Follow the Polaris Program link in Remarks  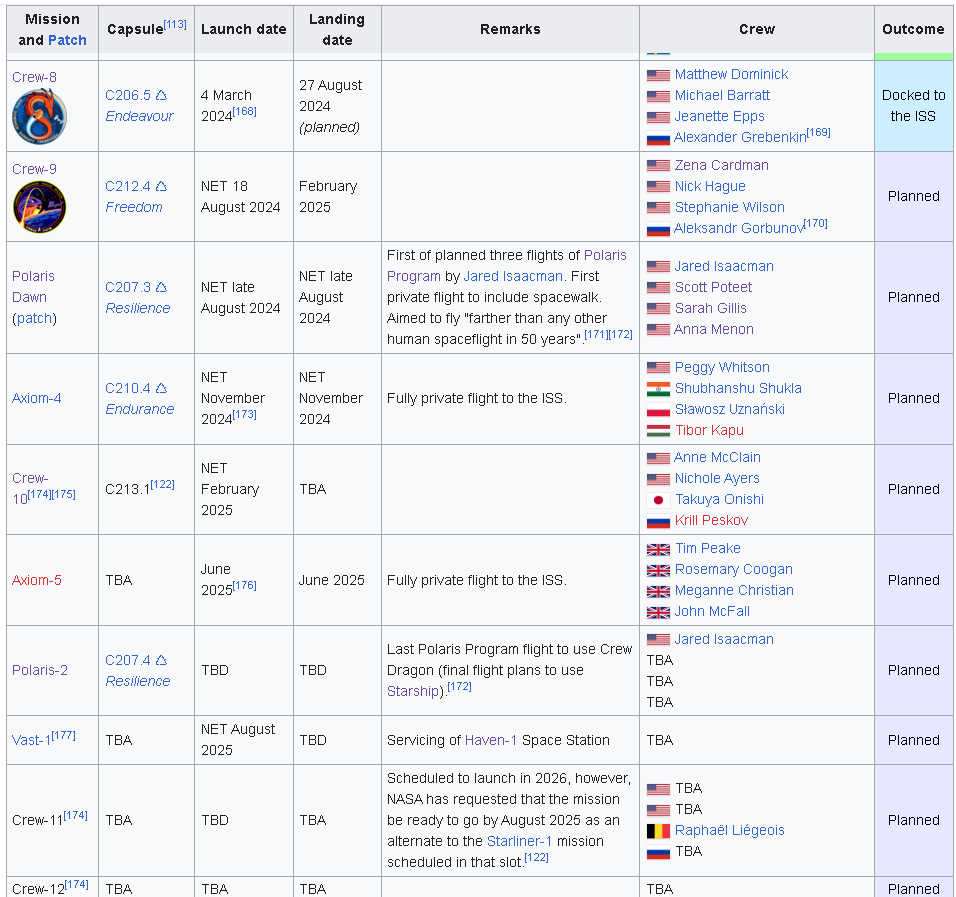pyautogui.click(x=507, y=266)
